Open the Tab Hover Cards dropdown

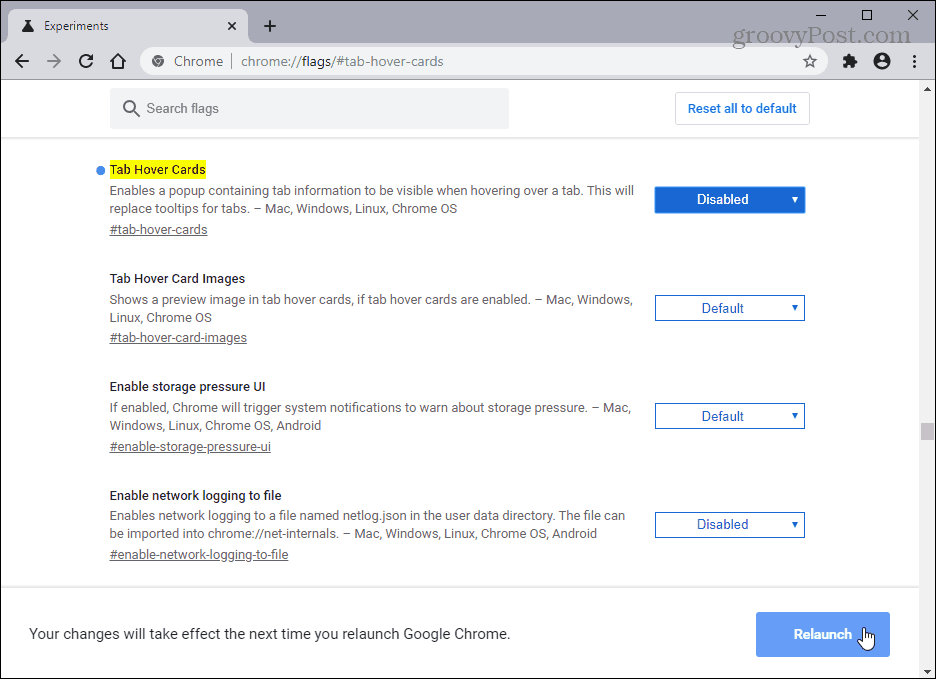(x=729, y=199)
